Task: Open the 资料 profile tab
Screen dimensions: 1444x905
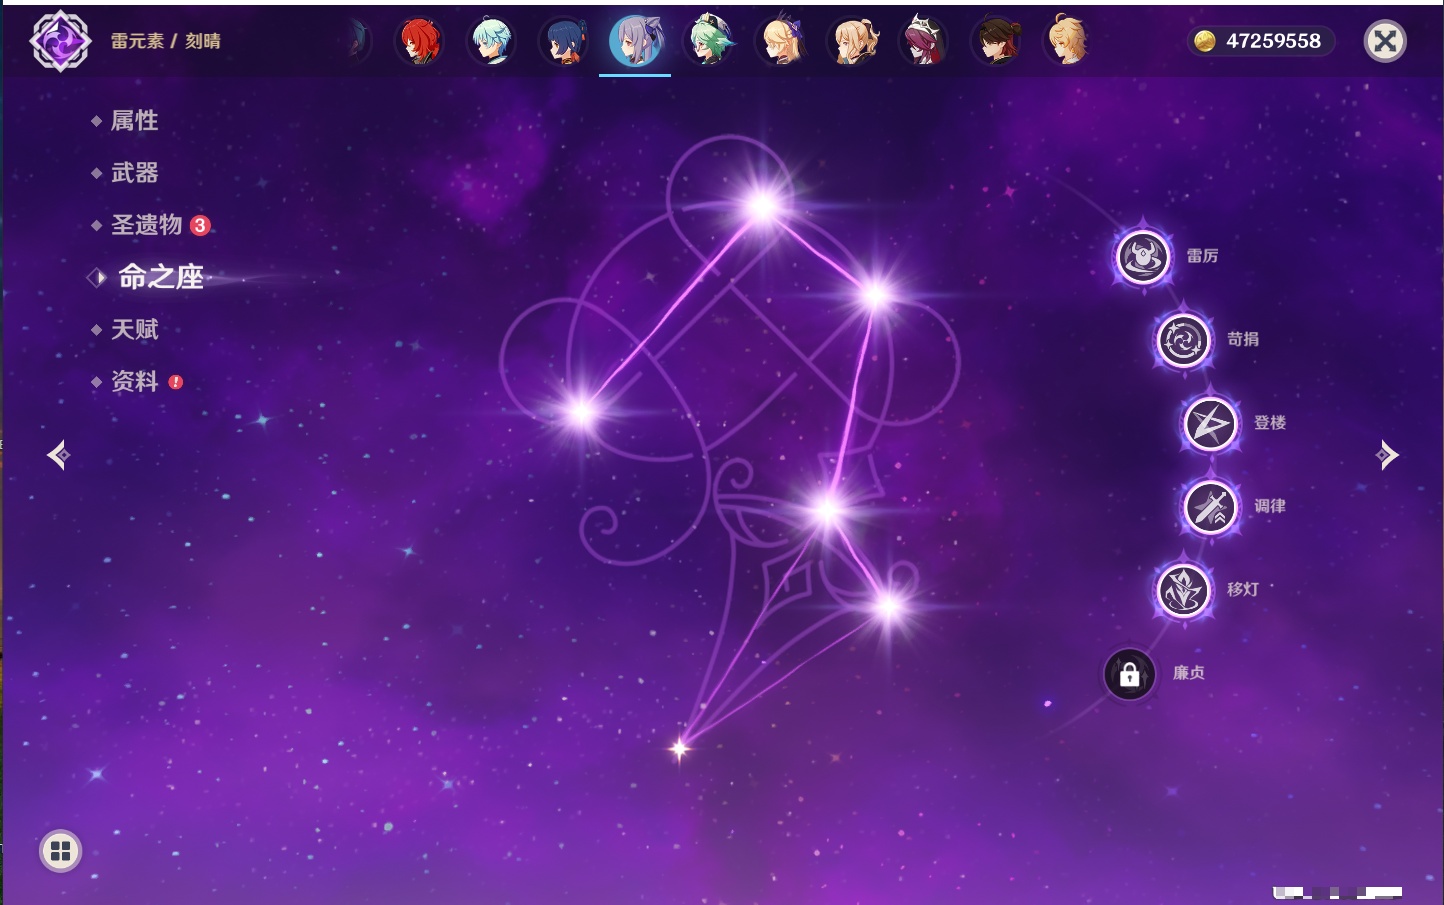Action: [134, 381]
